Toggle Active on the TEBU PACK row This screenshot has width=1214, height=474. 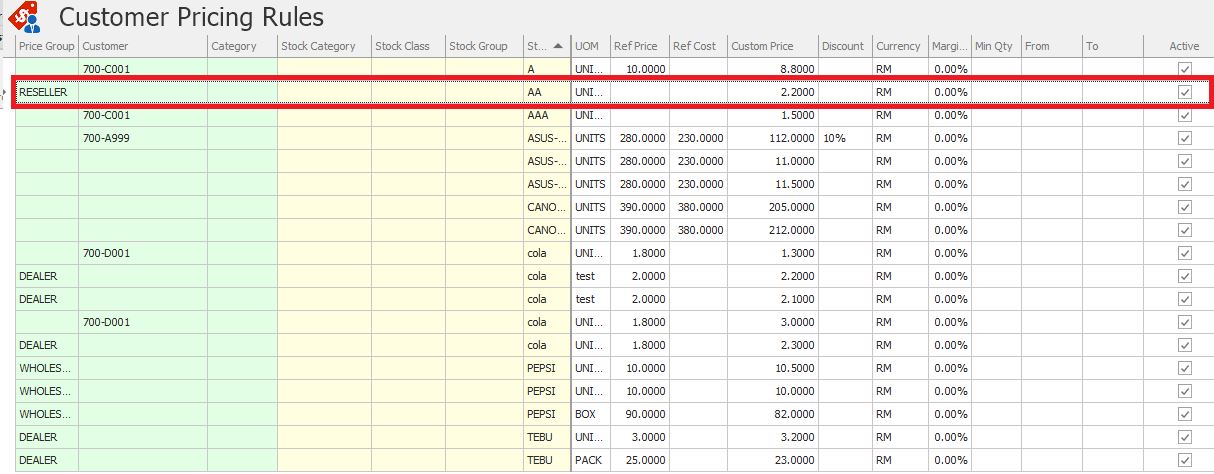pyautogui.click(x=1185, y=460)
